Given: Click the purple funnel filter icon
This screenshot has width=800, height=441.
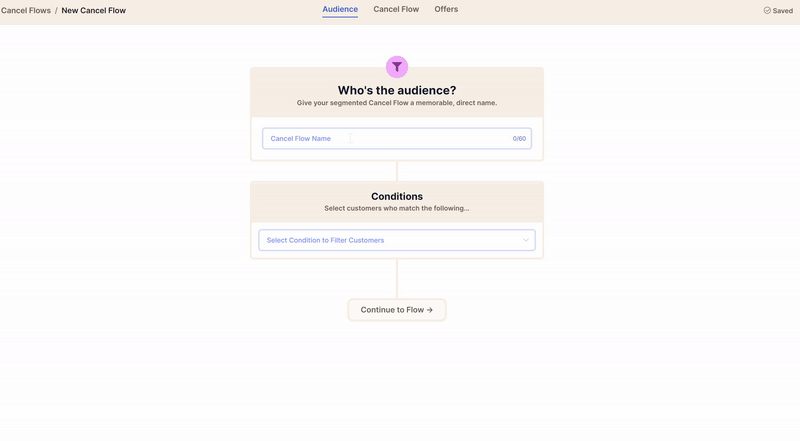Looking at the screenshot, I should click(397, 67).
